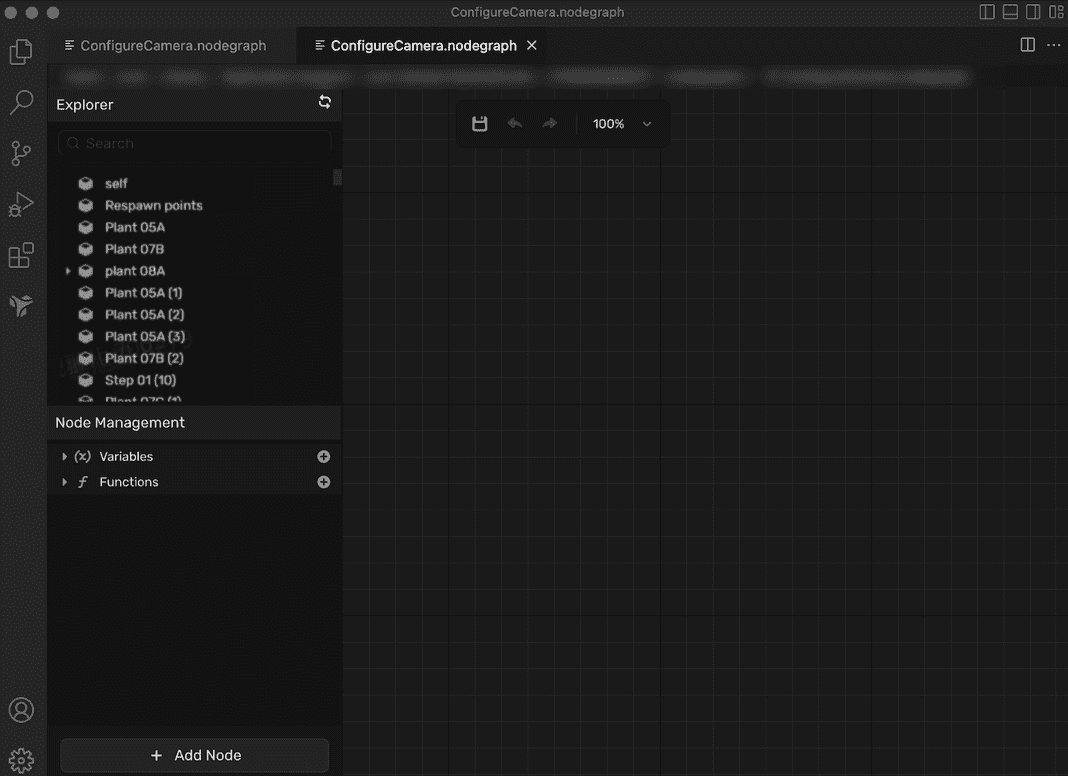Expand the Variables section
Image resolution: width=1068 pixels, height=776 pixels.
[x=65, y=456]
